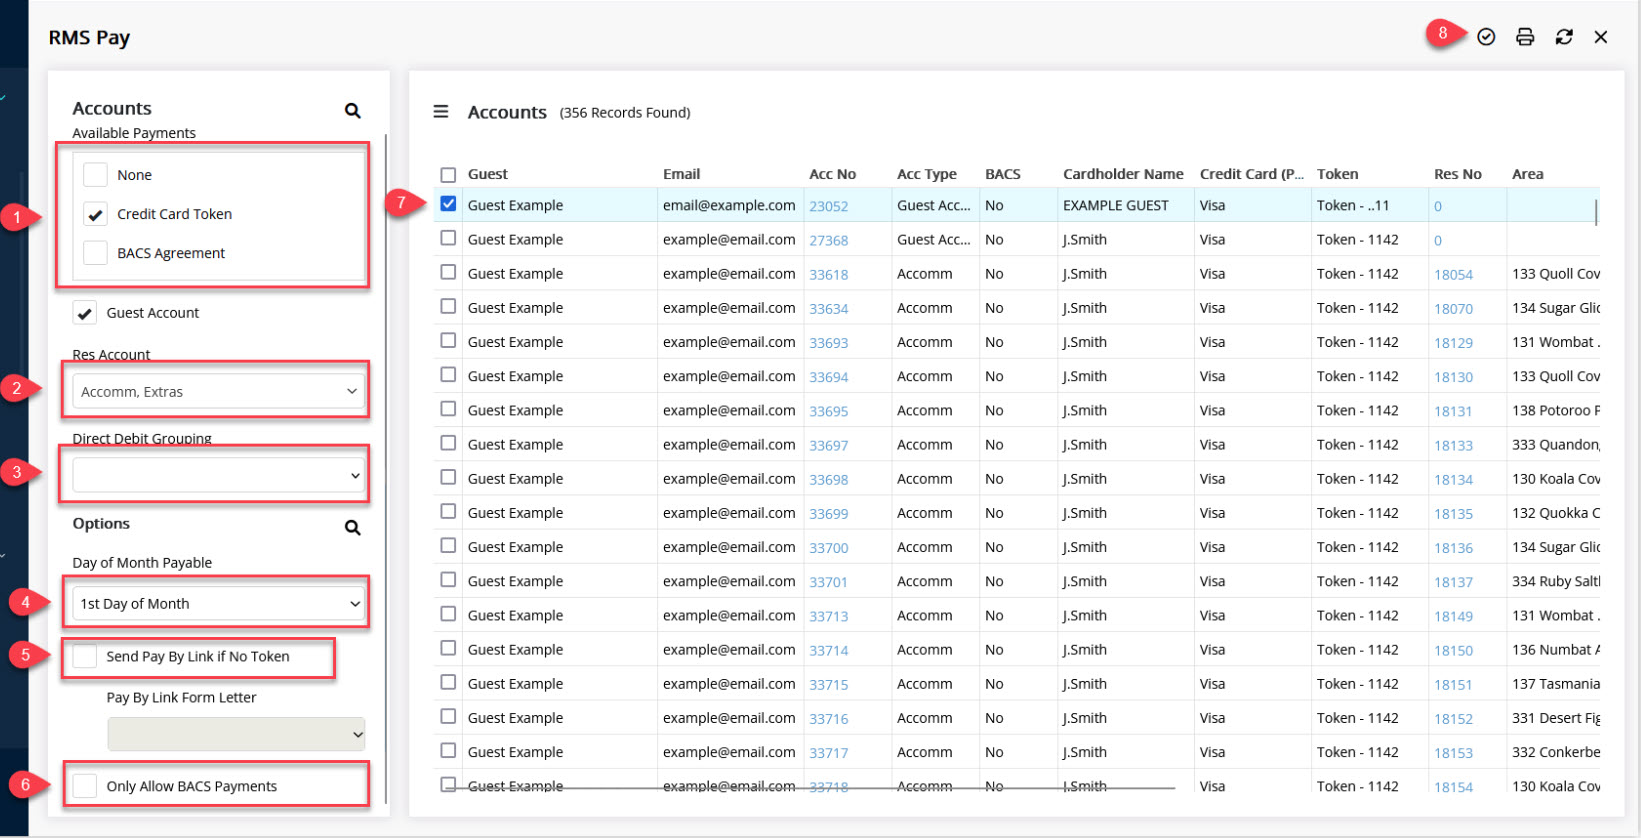
Task: Click the 331 Desert Fig area cell
Action: coord(1555,717)
